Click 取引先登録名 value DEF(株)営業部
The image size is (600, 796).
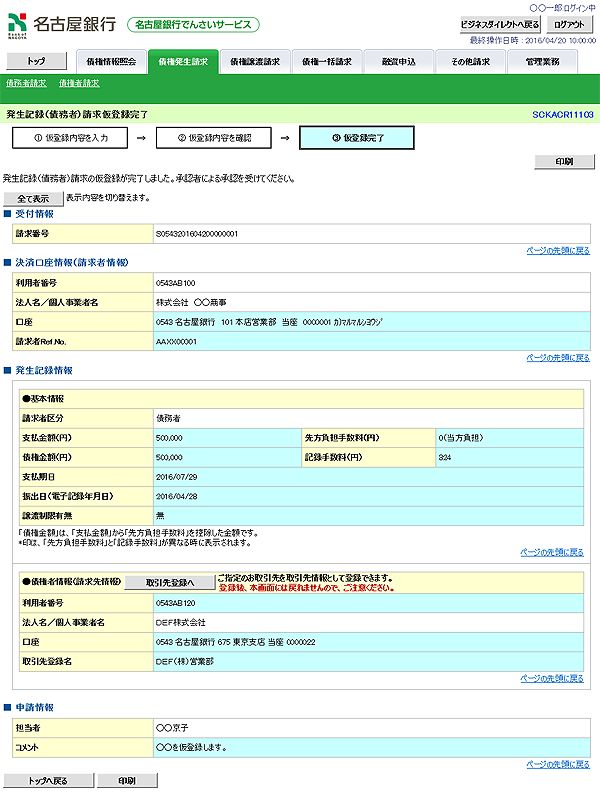click(185, 661)
